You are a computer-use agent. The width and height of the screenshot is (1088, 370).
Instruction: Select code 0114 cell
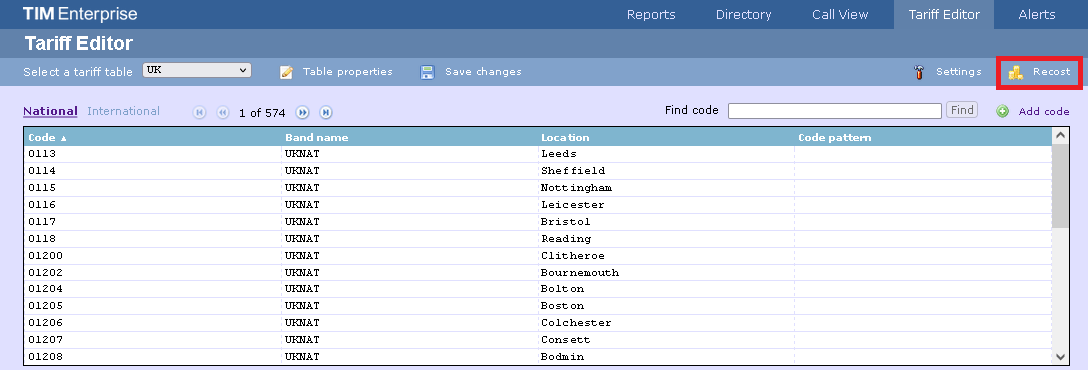coord(153,171)
